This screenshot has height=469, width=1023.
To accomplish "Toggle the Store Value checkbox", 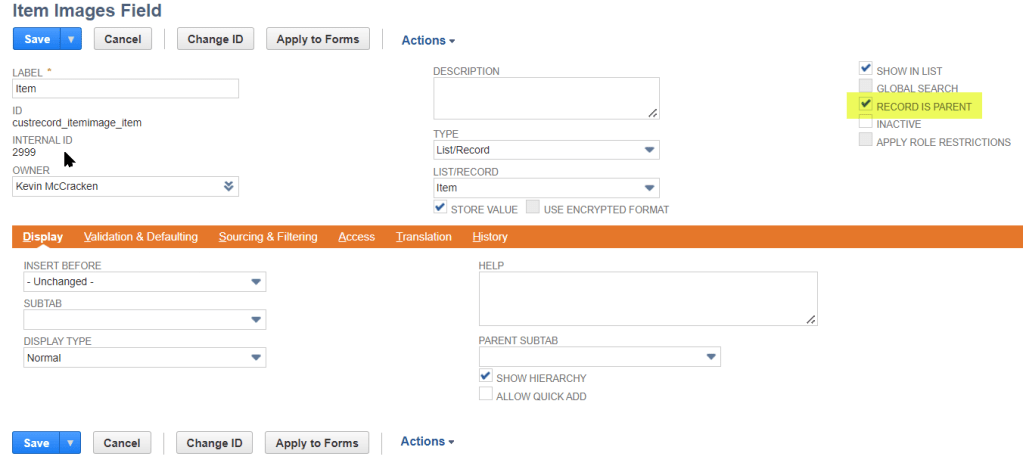I will point(440,208).
